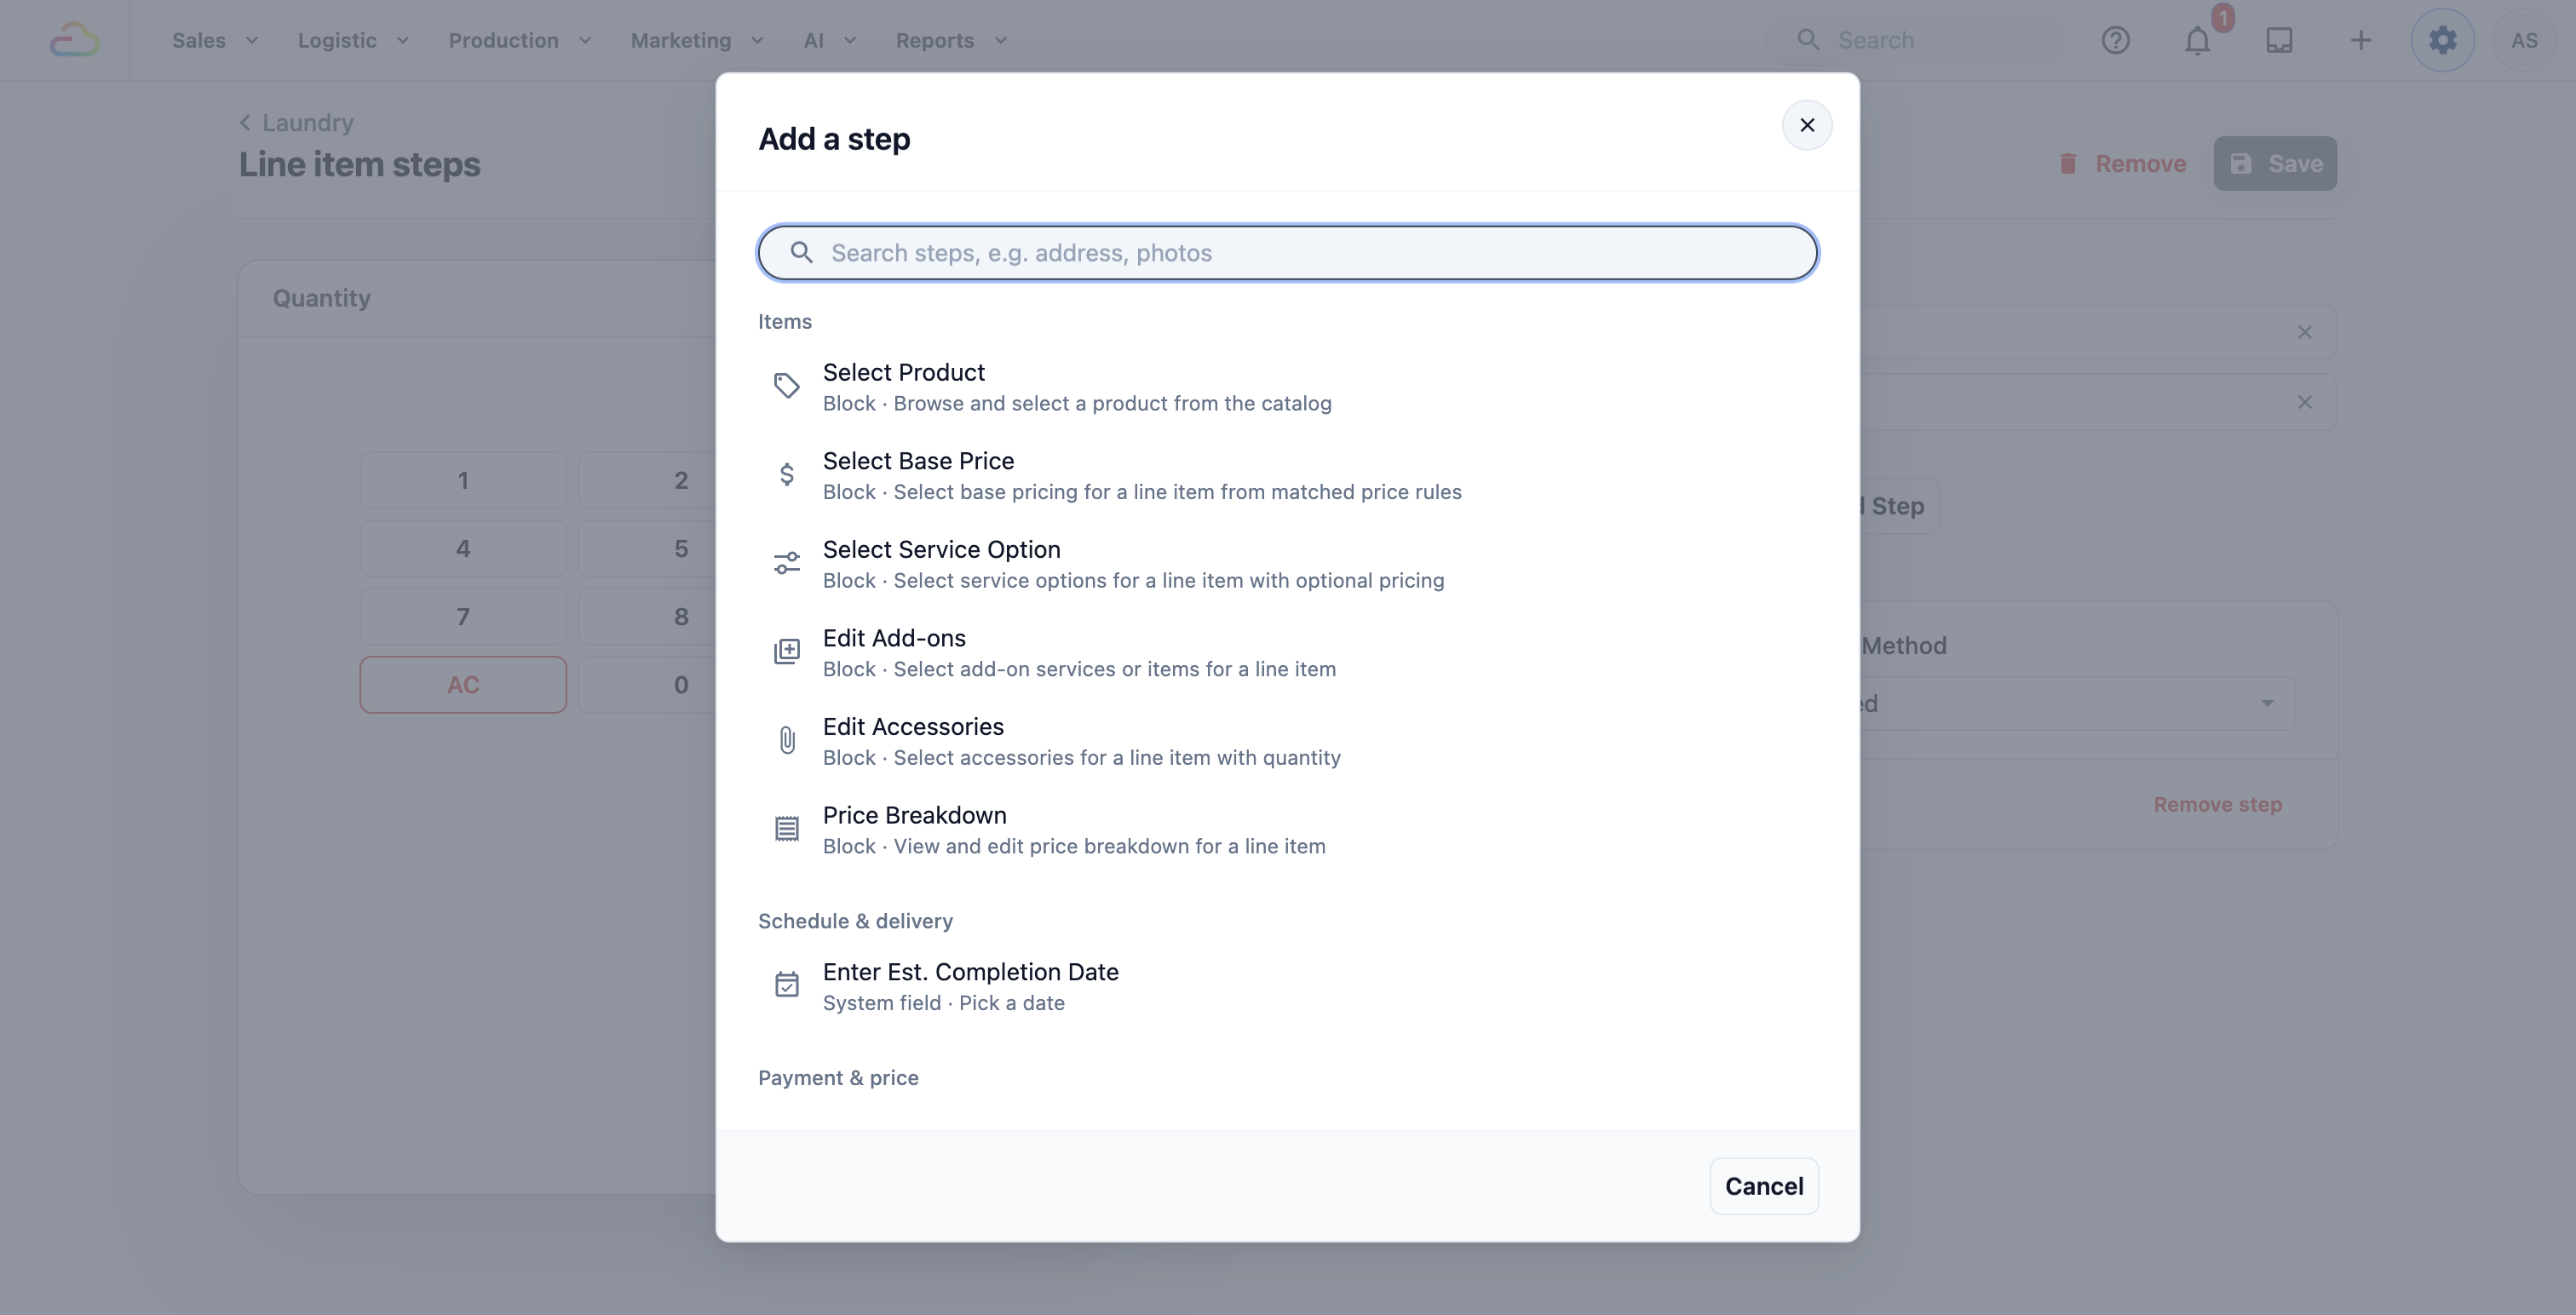Expand the Sales menu
Image resolution: width=2576 pixels, height=1315 pixels.
click(x=215, y=40)
